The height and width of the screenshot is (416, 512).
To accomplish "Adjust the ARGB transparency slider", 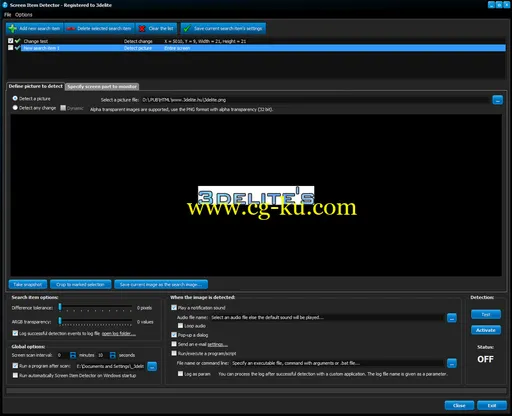I will click(x=60, y=321).
